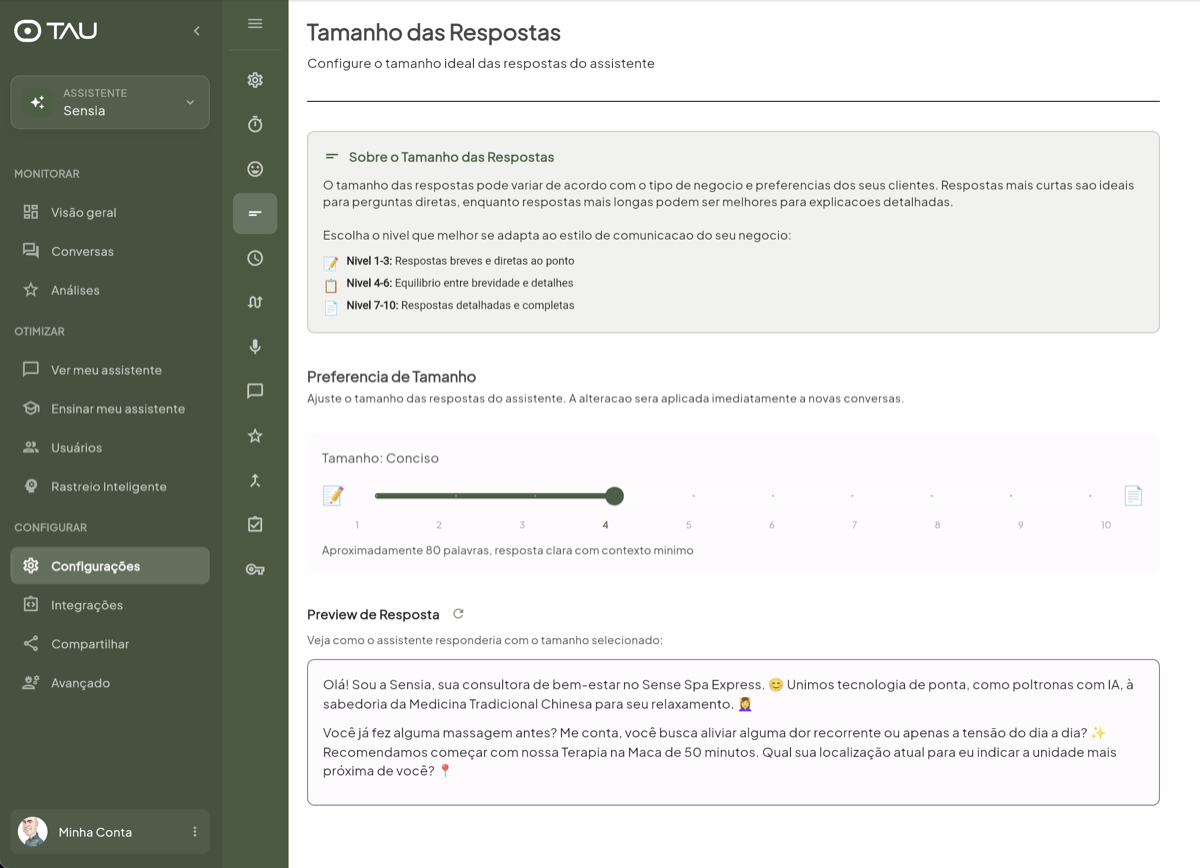Toggle the hamburger menu atop the toolbar
Screen dimensions: 1200x868
tap(255, 23)
